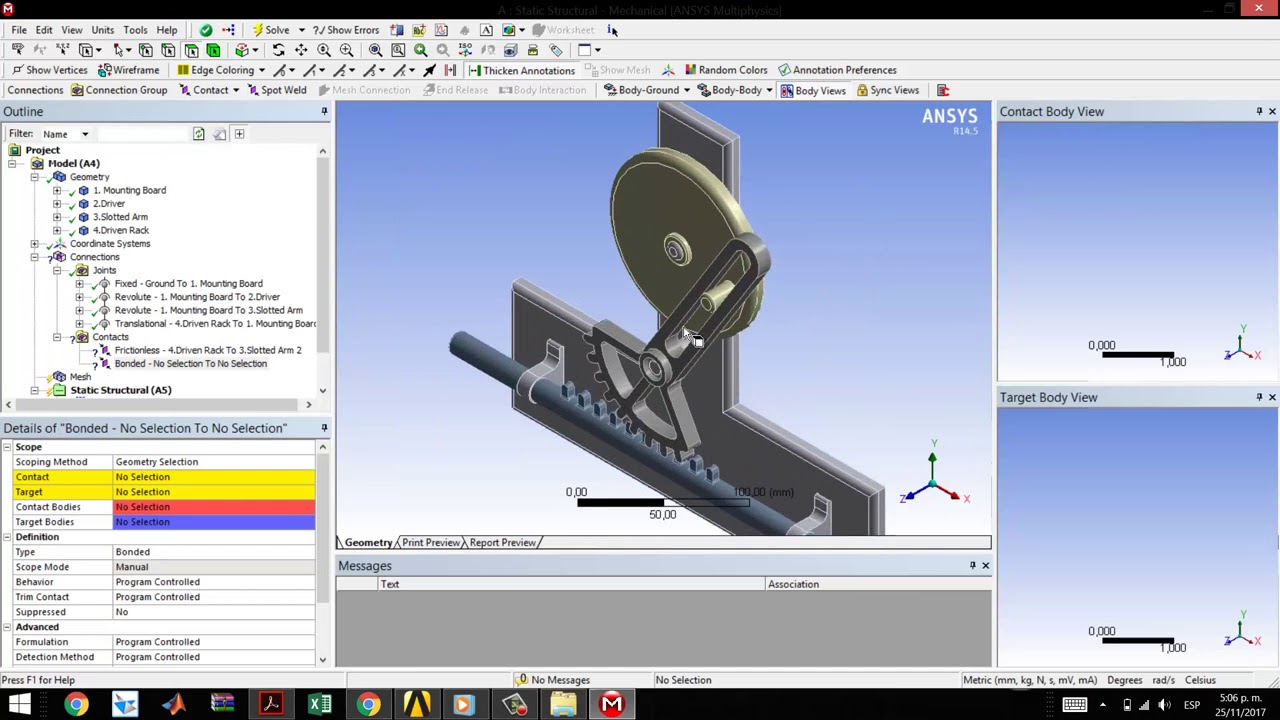Click the blue Target Bodies field
This screenshot has height=720, width=1280.
(x=214, y=522)
